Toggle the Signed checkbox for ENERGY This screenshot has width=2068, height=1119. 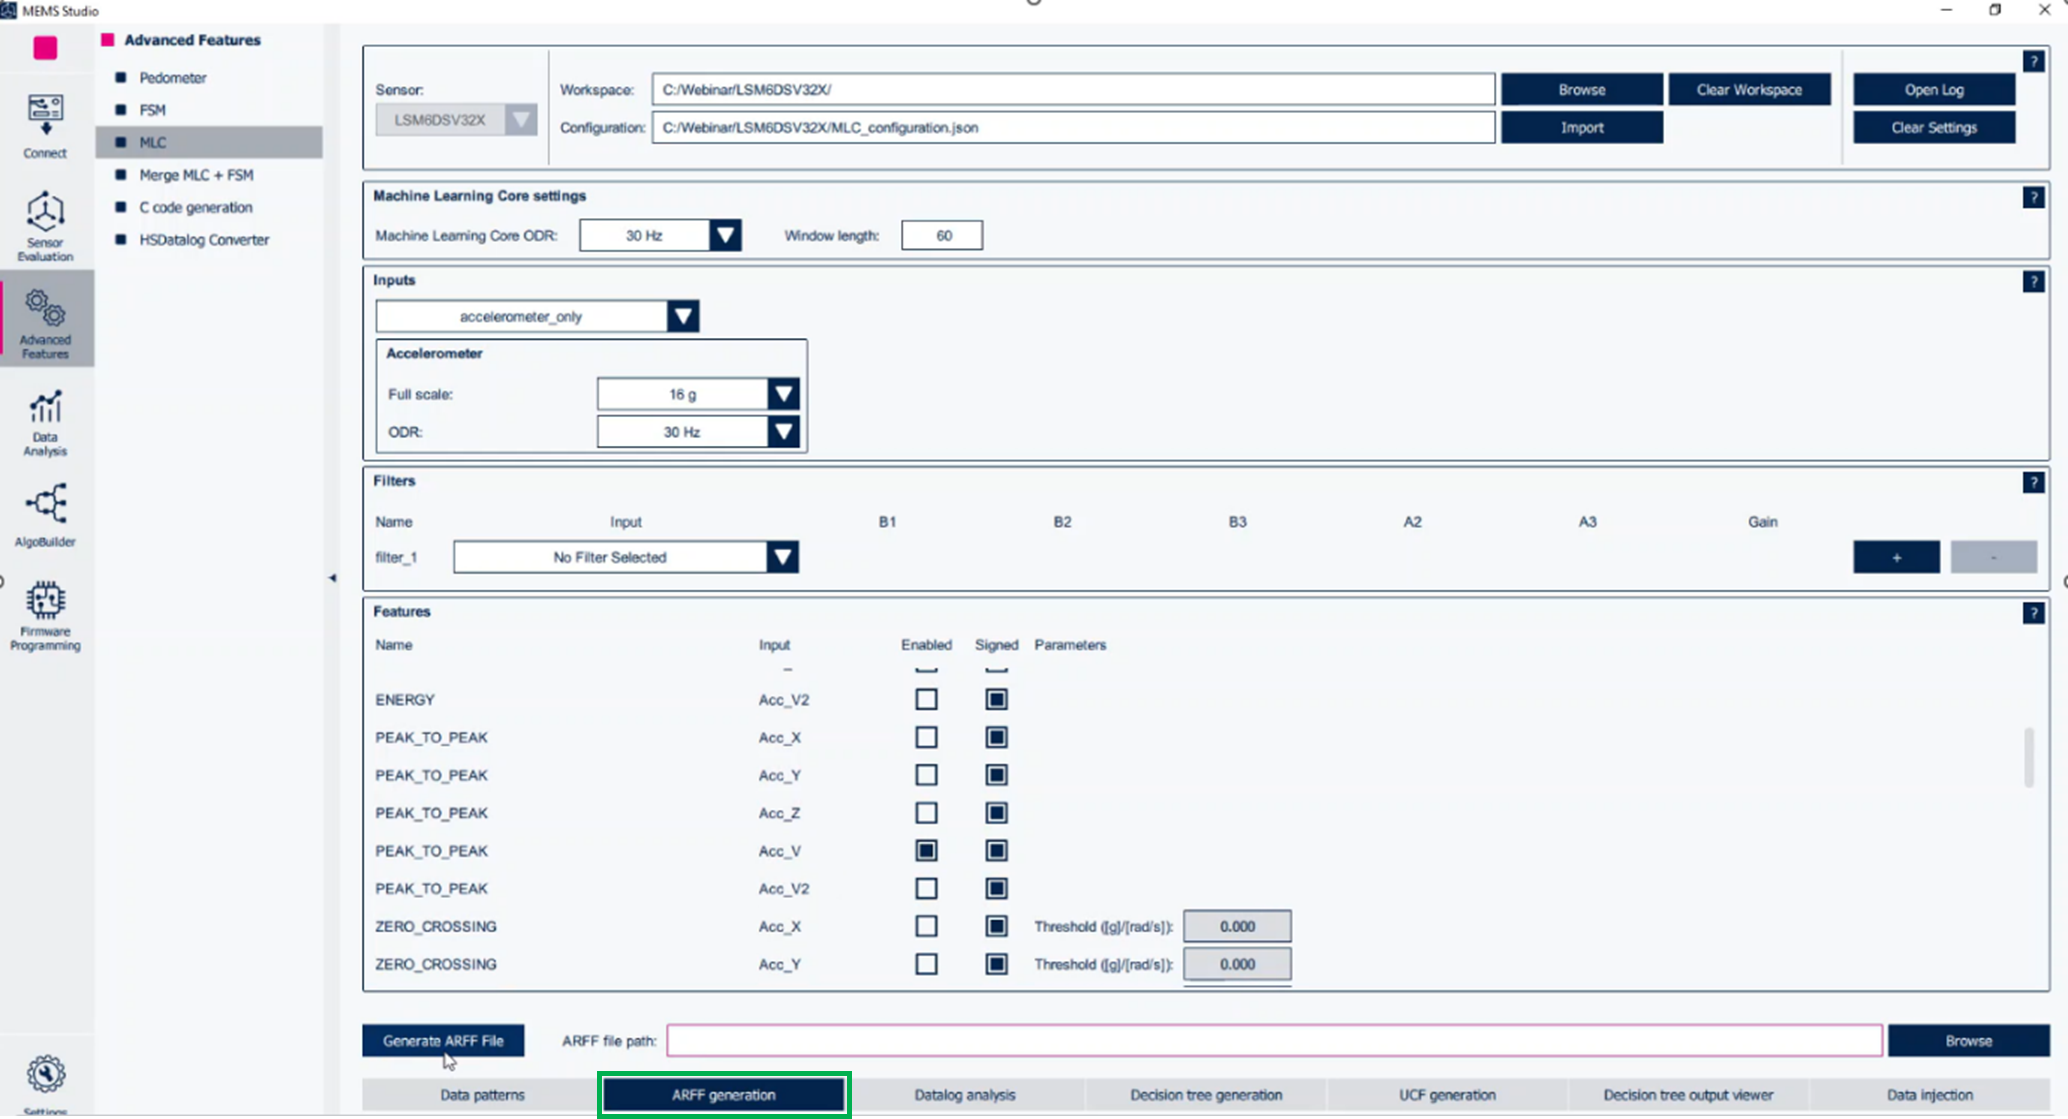[996, 699]
